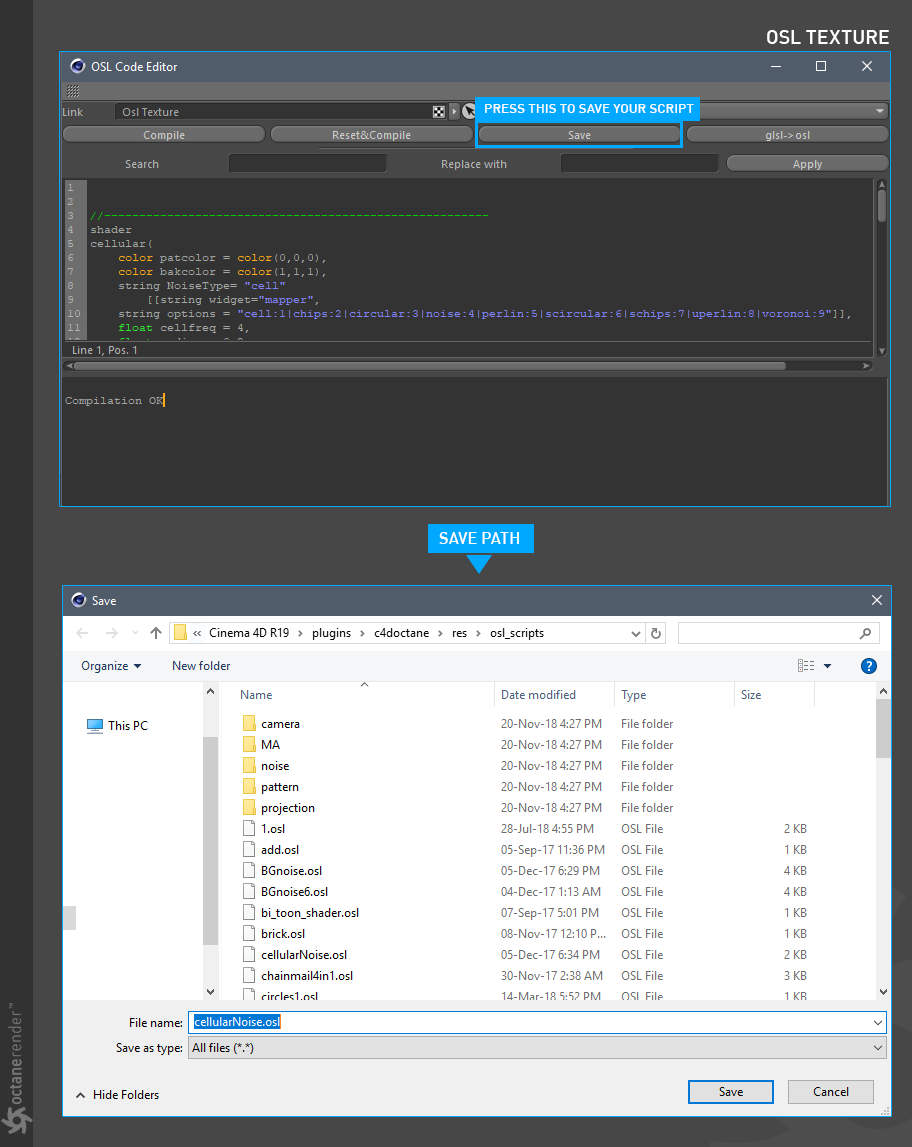
Task: Click Save button in OSL Code Editor
Action: click(579, 135)
